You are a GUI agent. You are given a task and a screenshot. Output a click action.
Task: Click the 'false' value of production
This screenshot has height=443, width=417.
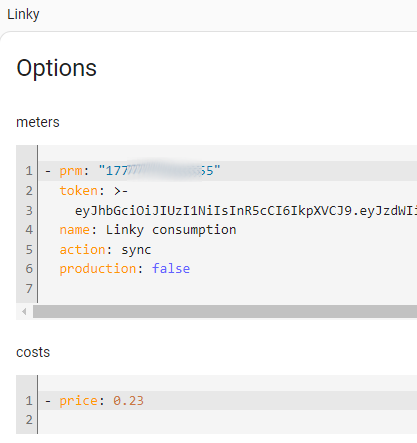[171, 269]
